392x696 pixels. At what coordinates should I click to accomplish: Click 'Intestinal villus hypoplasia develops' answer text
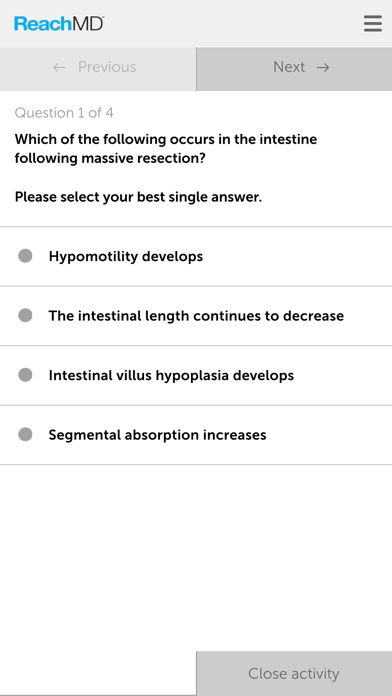click(171, 376)
